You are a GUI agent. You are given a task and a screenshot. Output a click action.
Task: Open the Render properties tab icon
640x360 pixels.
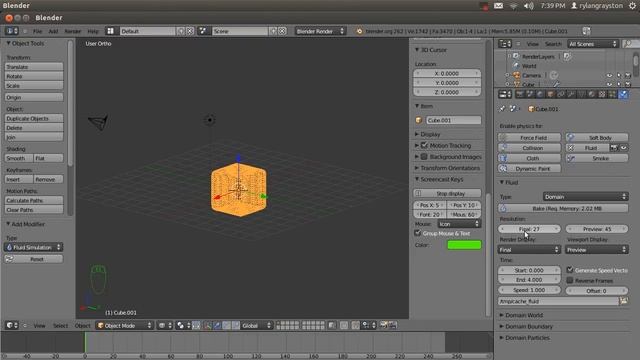(x=520, y=94)
